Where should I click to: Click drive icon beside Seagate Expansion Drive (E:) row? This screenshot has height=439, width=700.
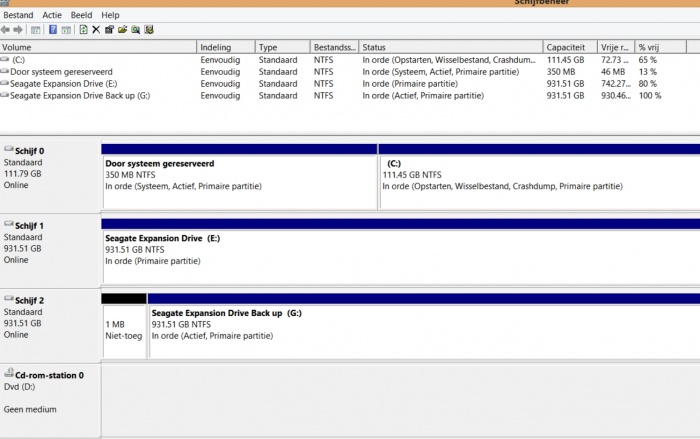pos(4,84)
